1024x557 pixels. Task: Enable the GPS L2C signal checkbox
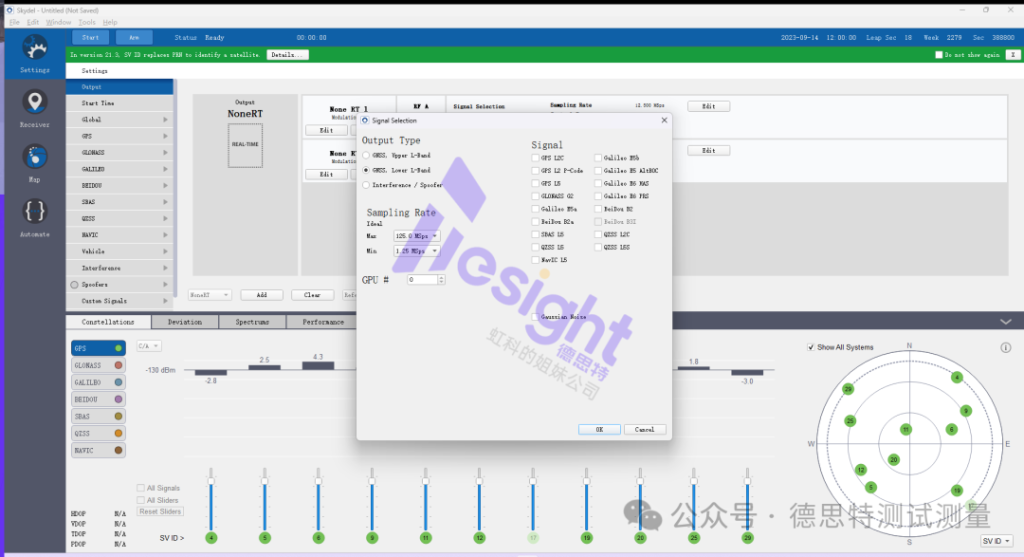(536, 157)
